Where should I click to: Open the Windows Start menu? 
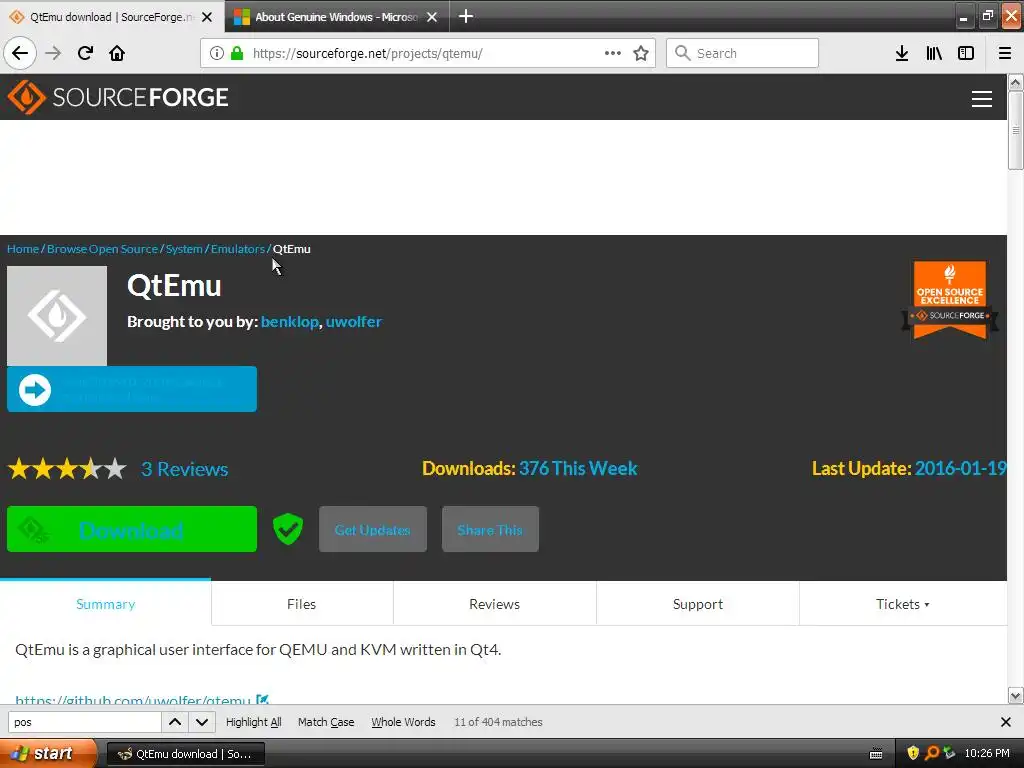point(48,753)
